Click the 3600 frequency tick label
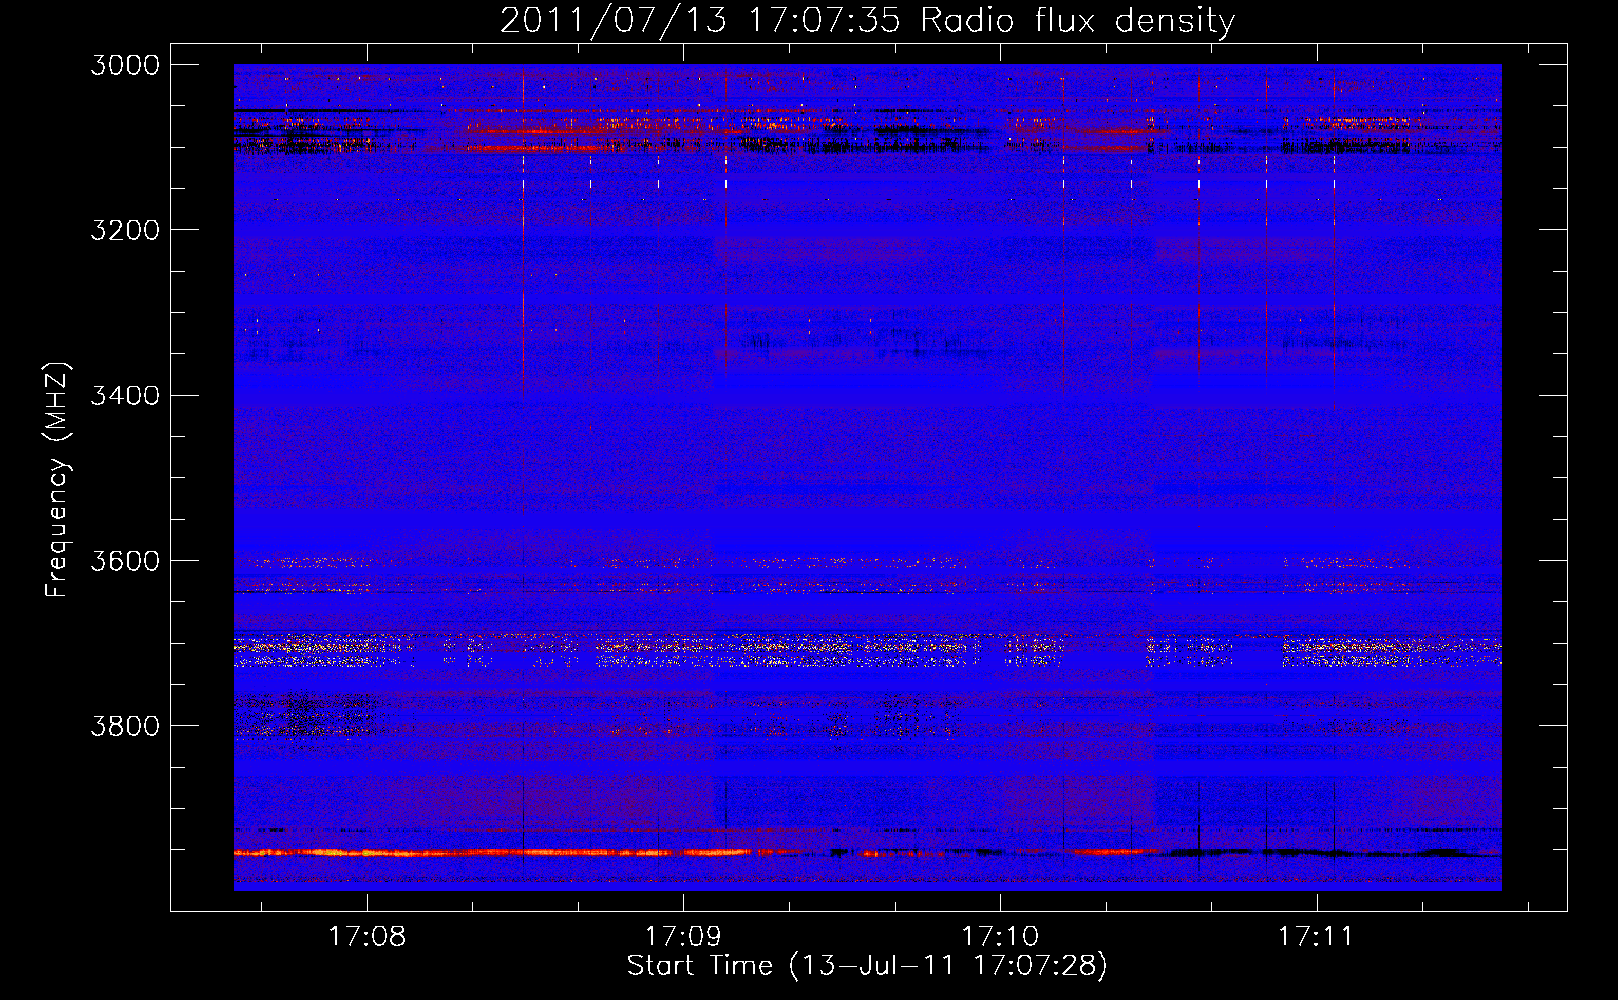This screenshot has height=1000, width=1618. [125, 560]
